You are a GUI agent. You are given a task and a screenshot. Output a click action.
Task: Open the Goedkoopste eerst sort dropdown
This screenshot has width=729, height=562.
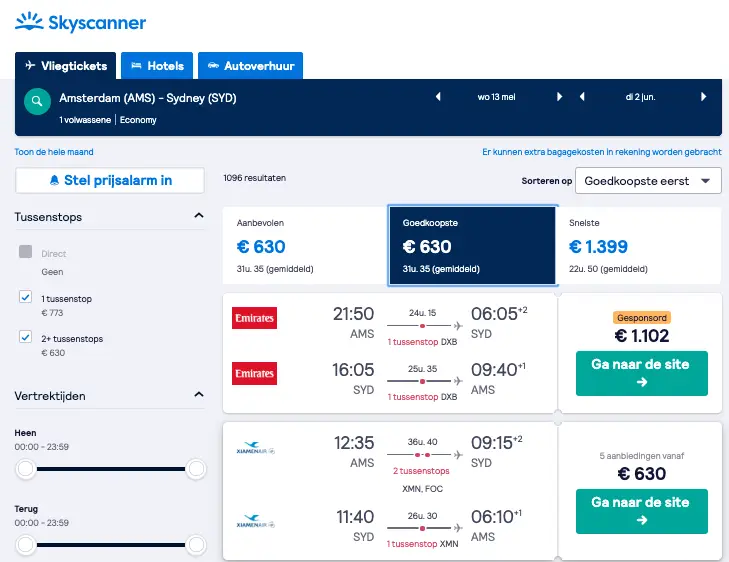648,181
